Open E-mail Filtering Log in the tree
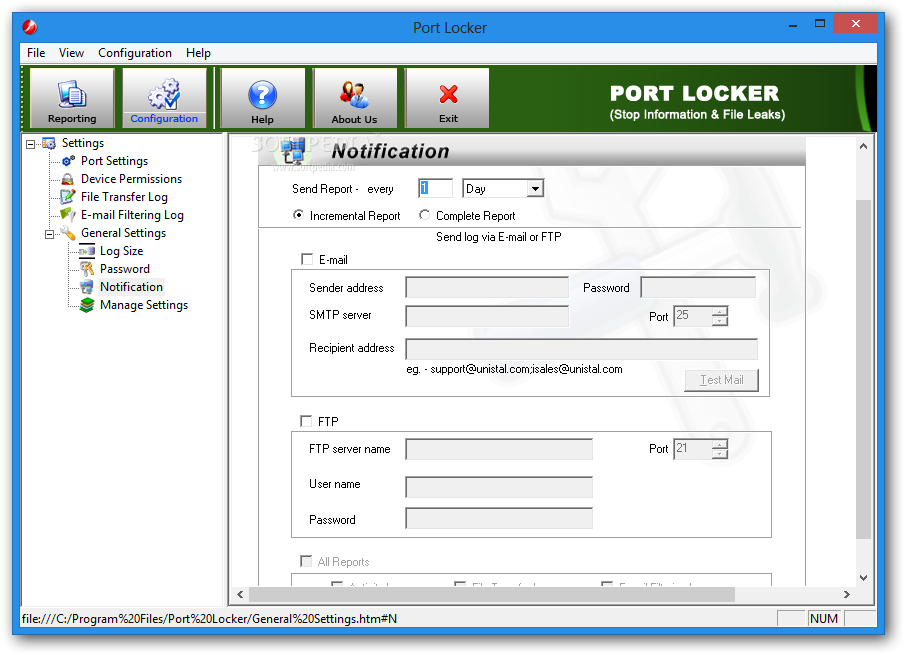The height and width of the screenshot is (655, 905). (132, 215)
